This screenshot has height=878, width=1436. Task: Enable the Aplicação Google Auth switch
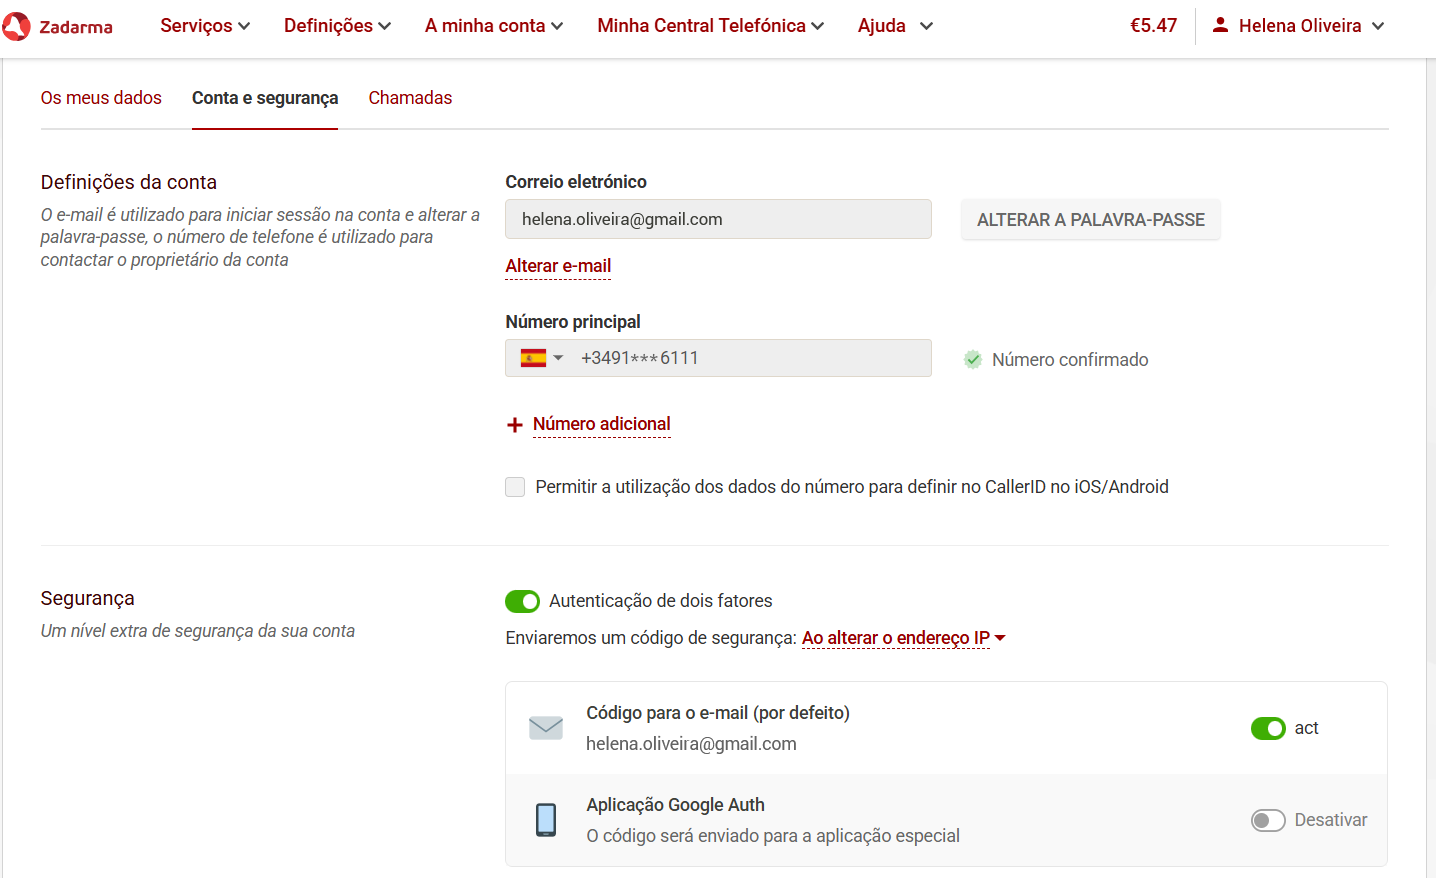(1268, 820)
